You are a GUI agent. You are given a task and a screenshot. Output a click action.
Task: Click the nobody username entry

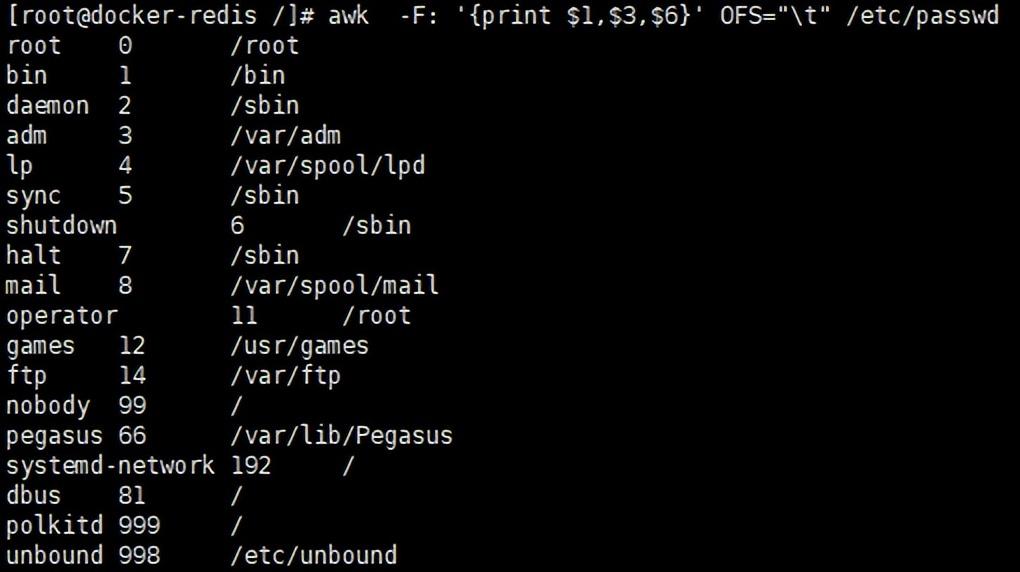click(x=48, y=406)
